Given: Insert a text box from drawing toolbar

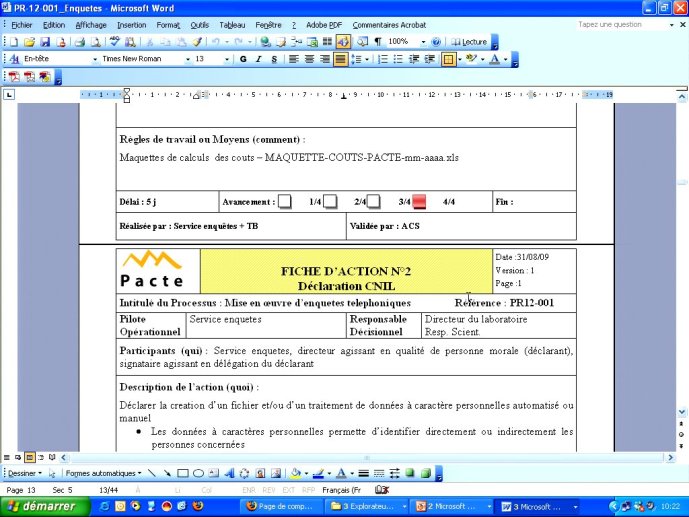Looking at the screenshot, I should [214, 473].
